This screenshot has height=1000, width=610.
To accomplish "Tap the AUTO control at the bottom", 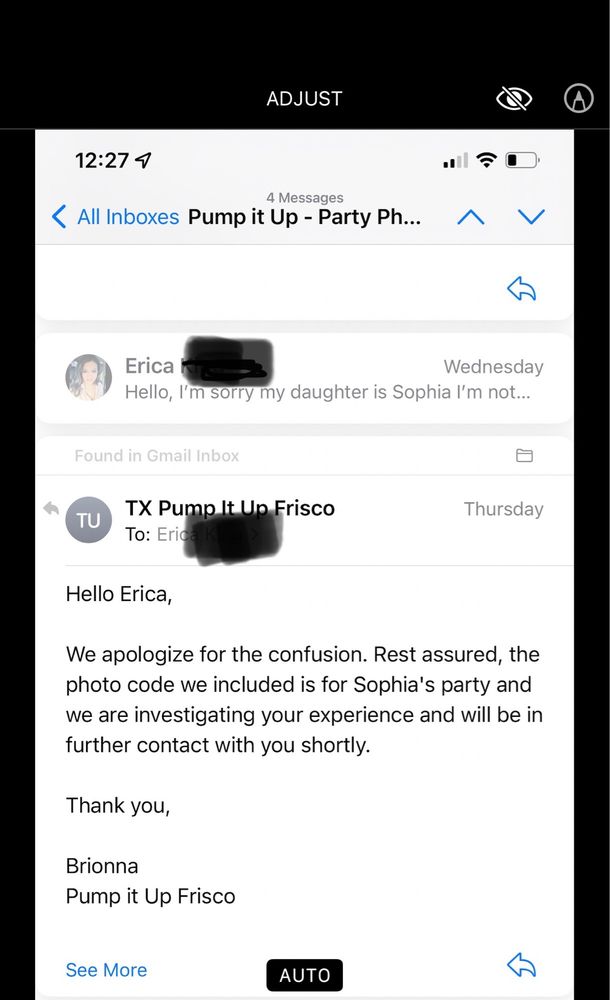I will point(304,975).
